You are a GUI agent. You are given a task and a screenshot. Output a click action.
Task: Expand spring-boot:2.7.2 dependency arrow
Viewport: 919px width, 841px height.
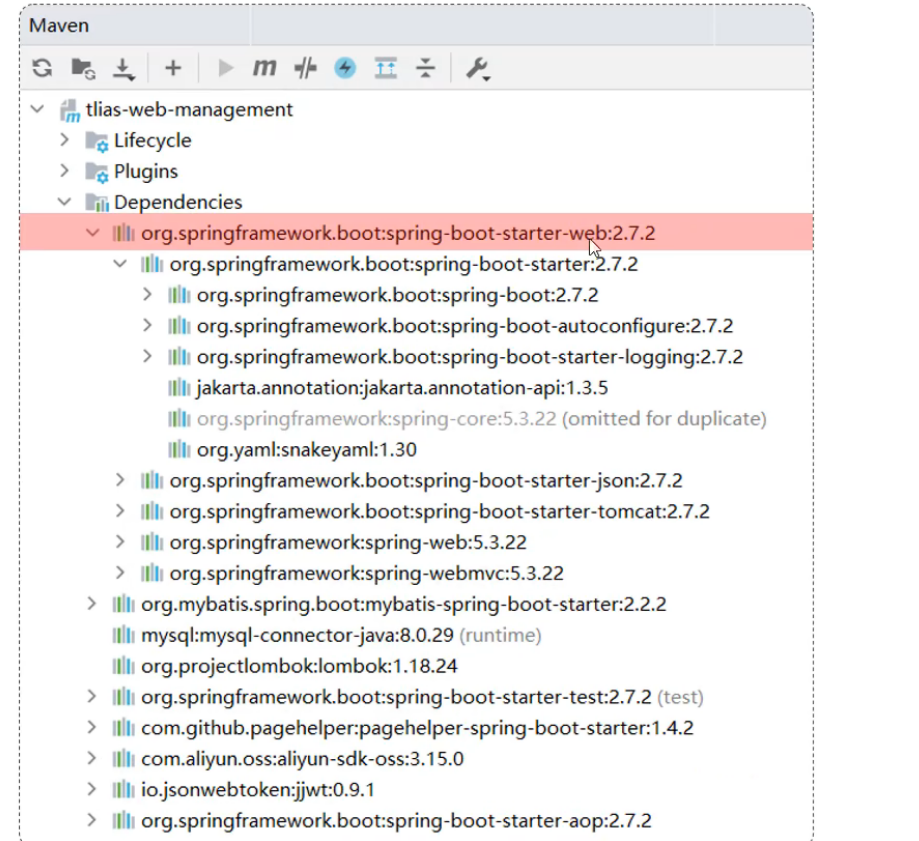[x=148, y=294]
